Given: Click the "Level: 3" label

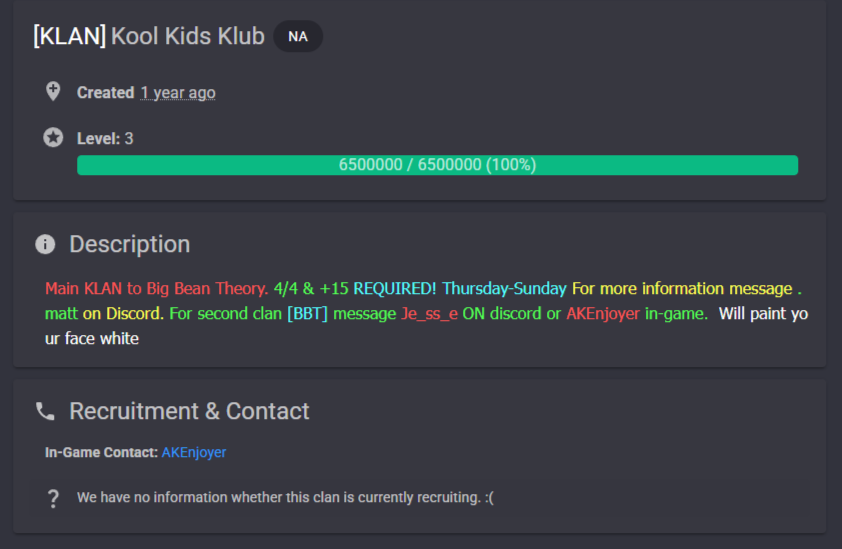Looking at the screenshot, I should (105, 139).
